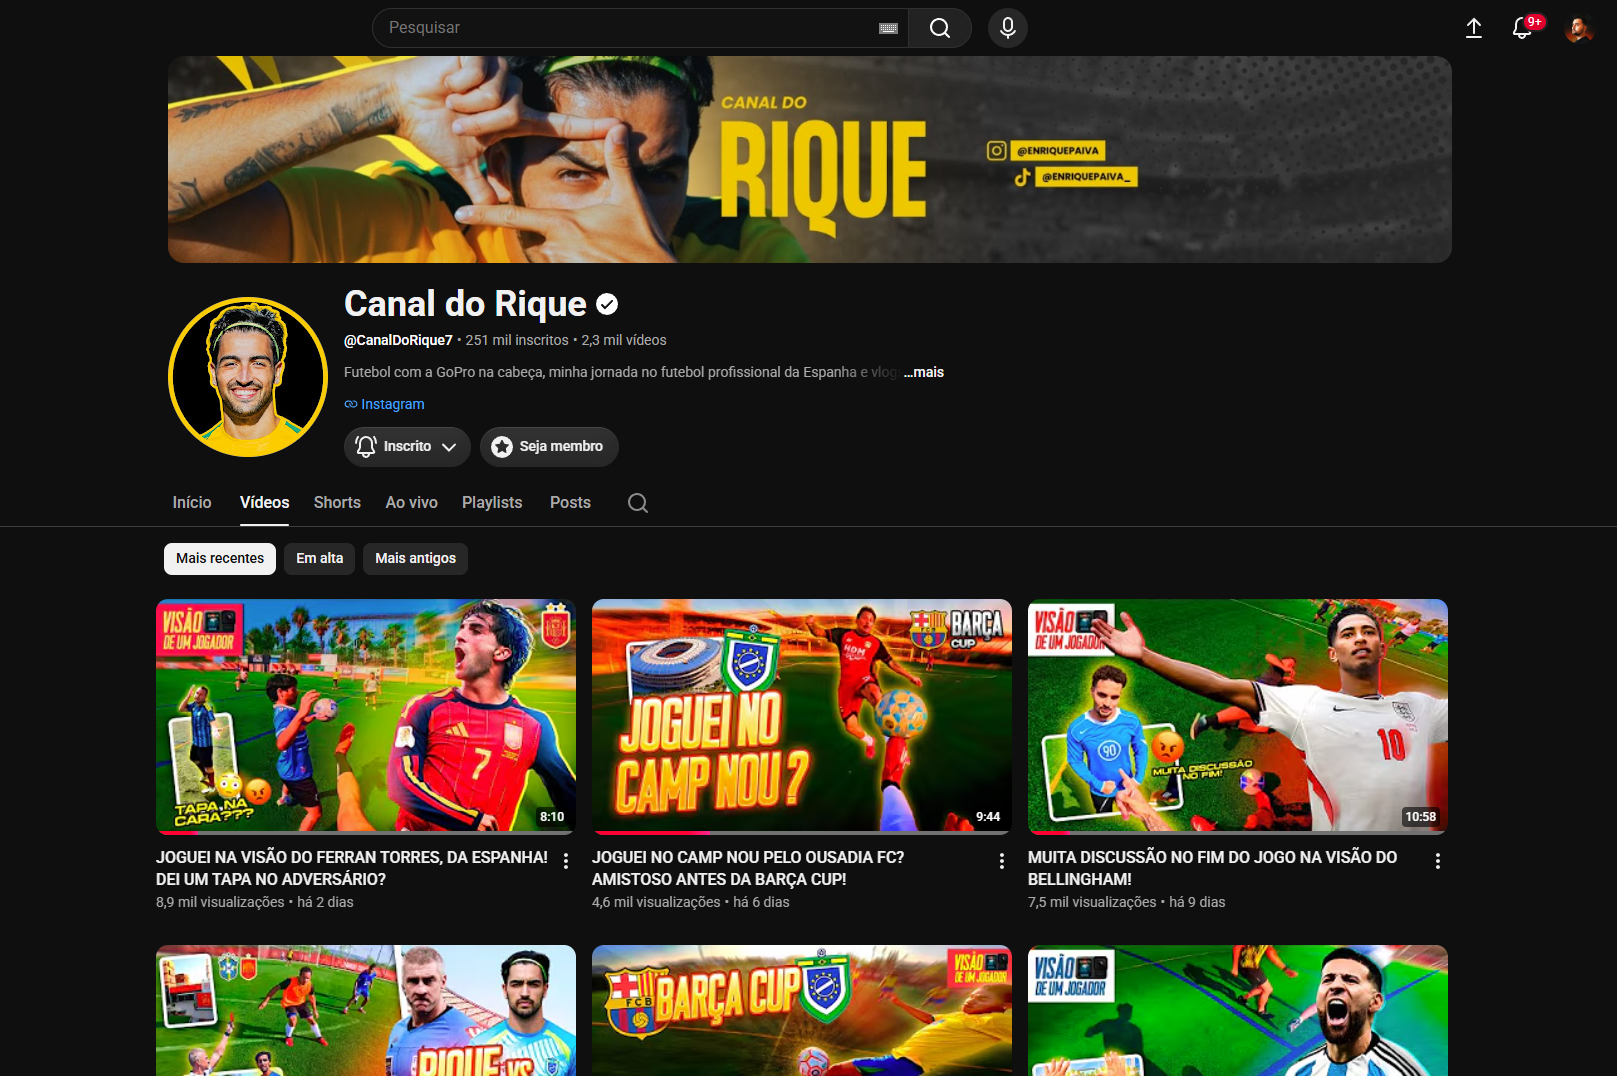Play the Joguei no Camp Nou thumbnail
1617x1076 pixels.
click(x=802, y=716)
